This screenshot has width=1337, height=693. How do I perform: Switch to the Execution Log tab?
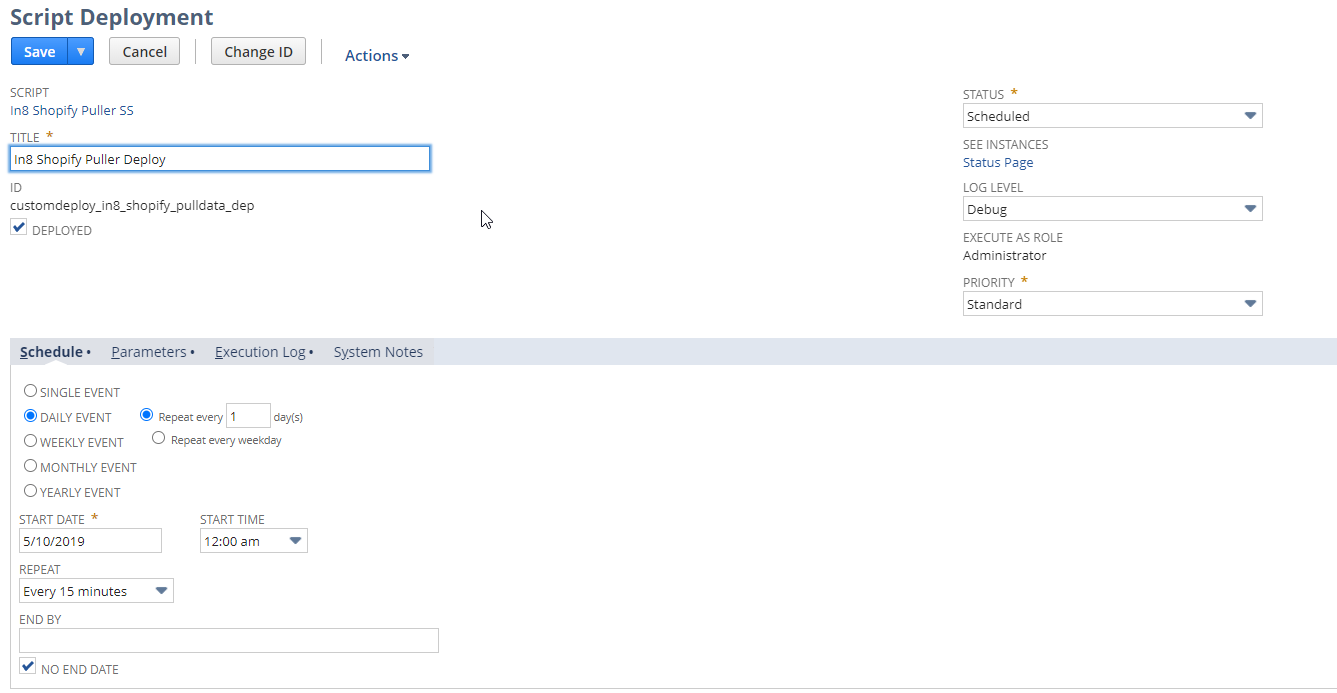[259, 351]
